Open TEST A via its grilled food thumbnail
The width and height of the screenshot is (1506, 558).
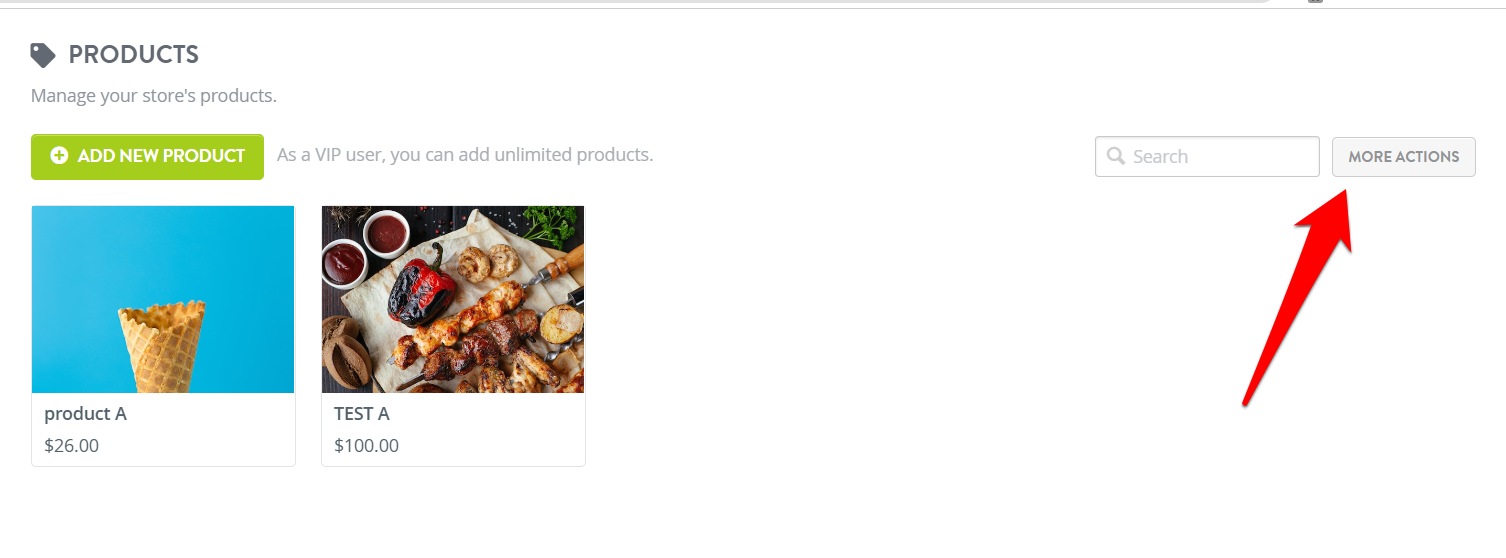(453, 299)
